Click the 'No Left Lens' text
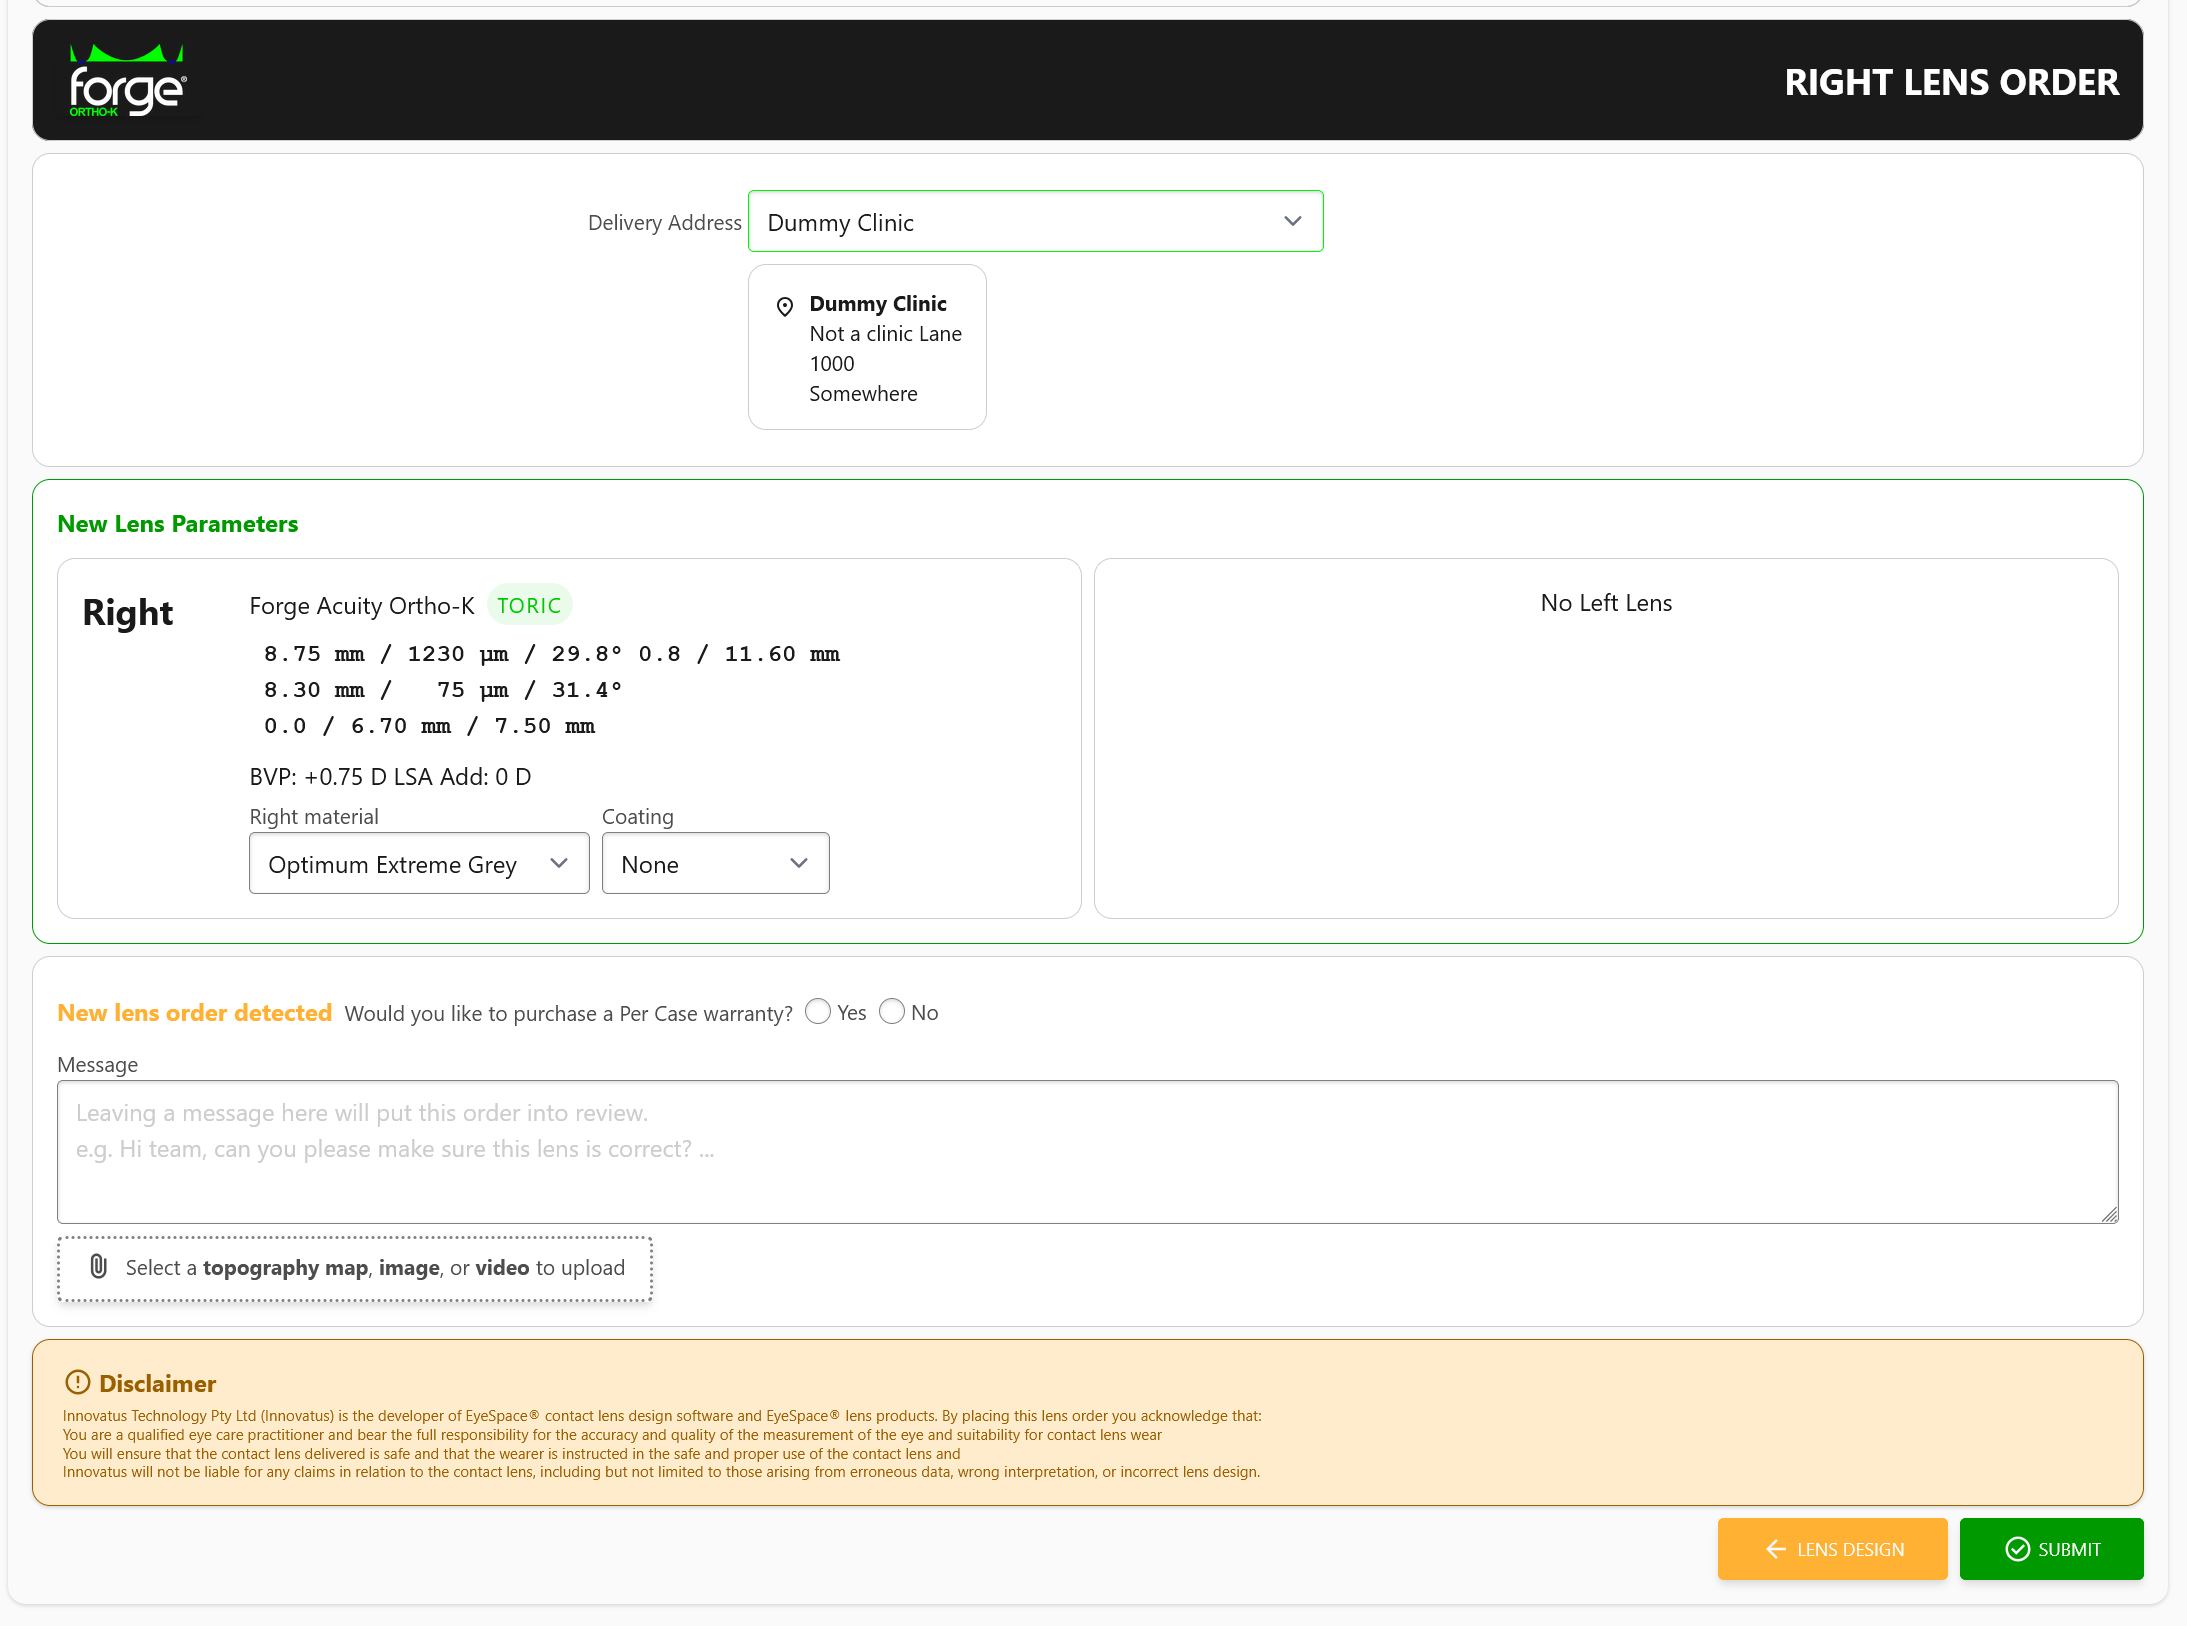 pyautogui.click(x=1606, y=603)
